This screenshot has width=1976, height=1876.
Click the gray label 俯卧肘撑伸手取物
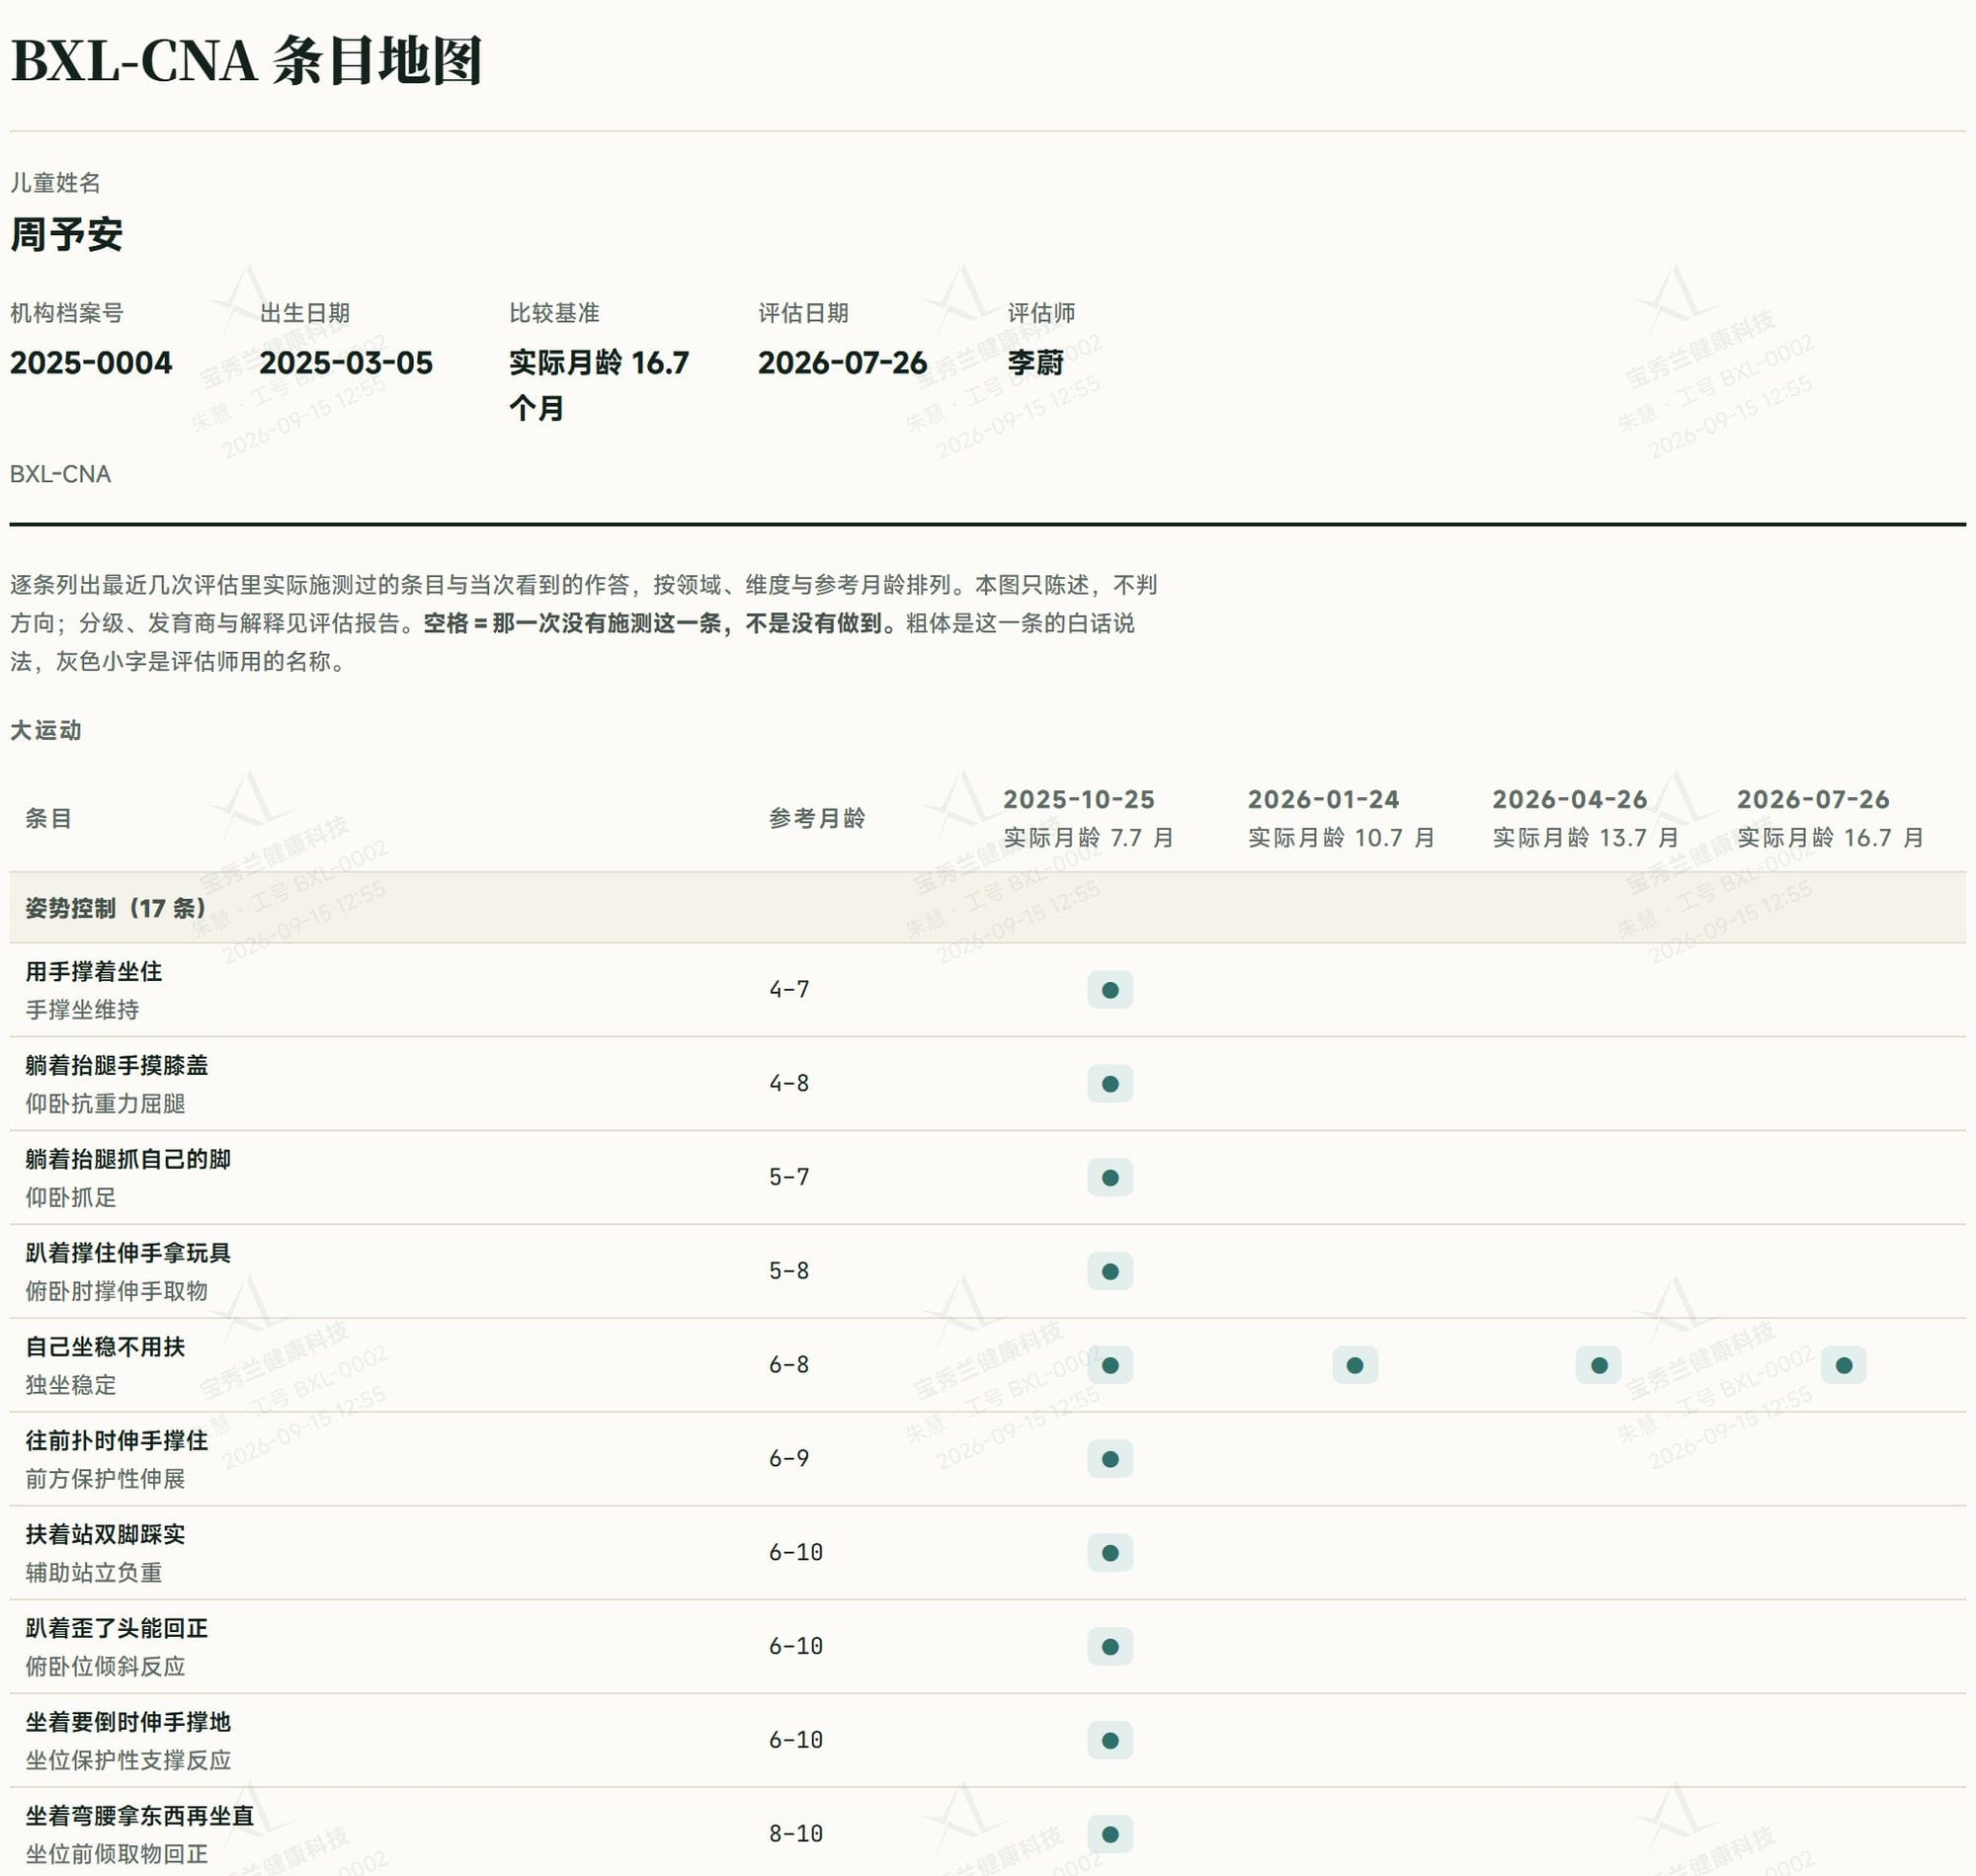pos(117,1291)
